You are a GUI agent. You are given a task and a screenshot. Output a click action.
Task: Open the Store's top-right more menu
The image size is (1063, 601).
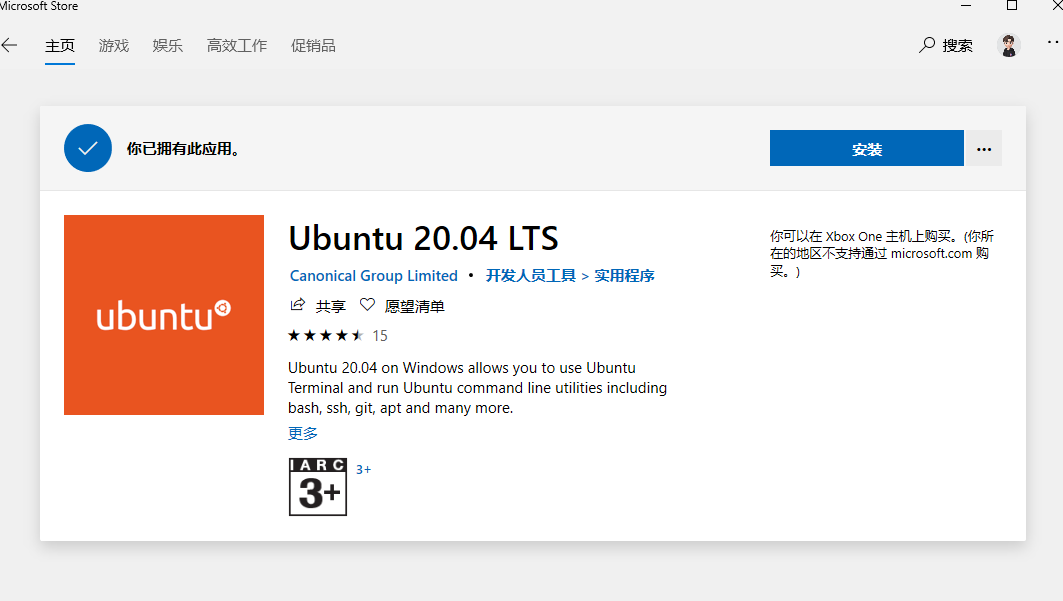click(x=1053, y=42)
